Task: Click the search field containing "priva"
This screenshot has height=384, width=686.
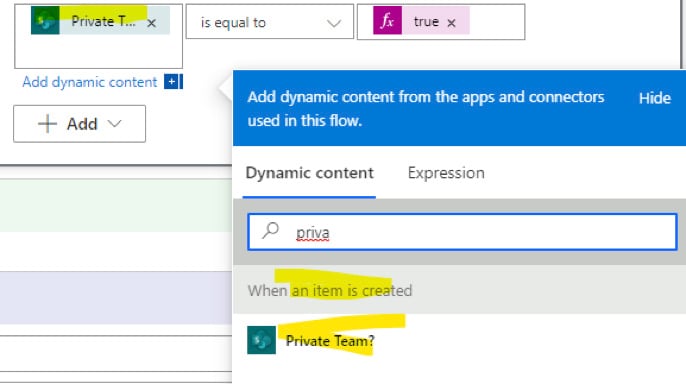Action: pyautogui.click(x=462, y=232)
